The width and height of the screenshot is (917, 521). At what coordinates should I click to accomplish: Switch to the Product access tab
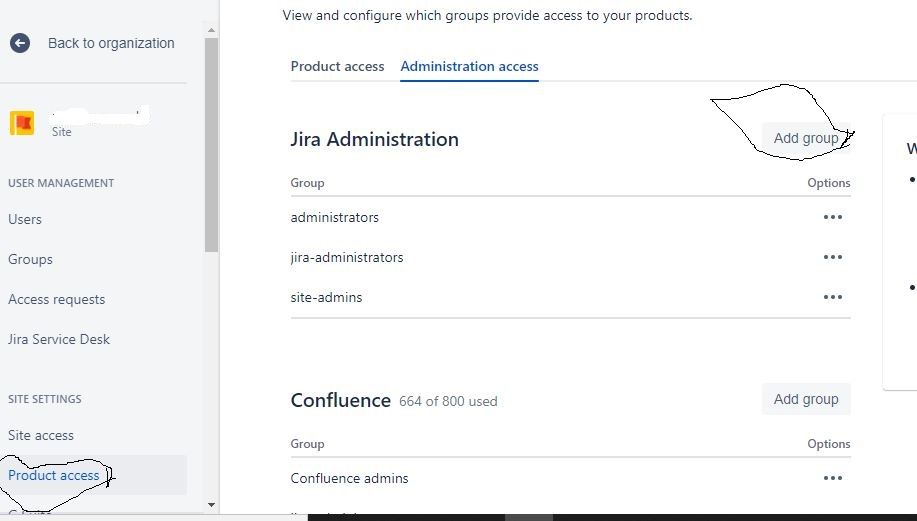[337, 67]
